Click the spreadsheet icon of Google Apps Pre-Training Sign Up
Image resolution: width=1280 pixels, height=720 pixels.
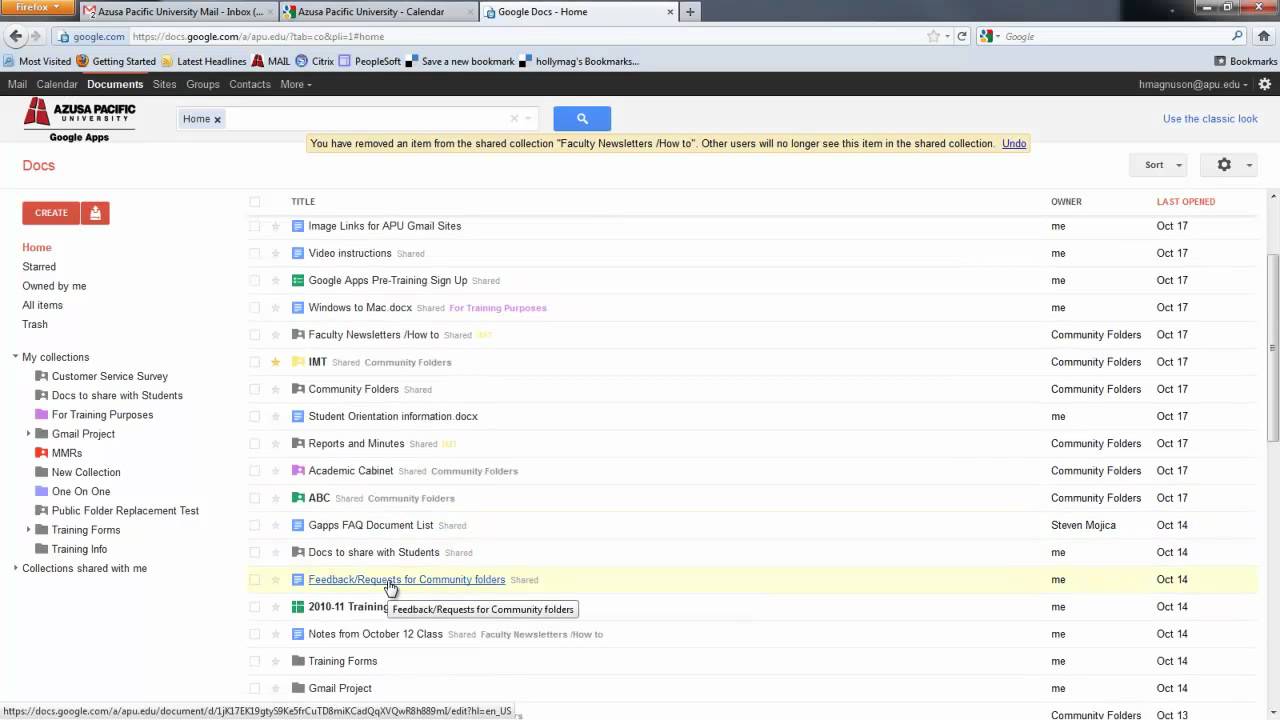(x=298, y=280)
